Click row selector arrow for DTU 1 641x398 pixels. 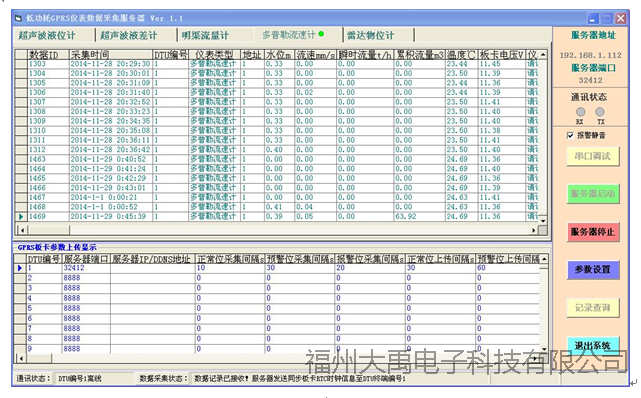pyautogui.click(x=20, y=268)
